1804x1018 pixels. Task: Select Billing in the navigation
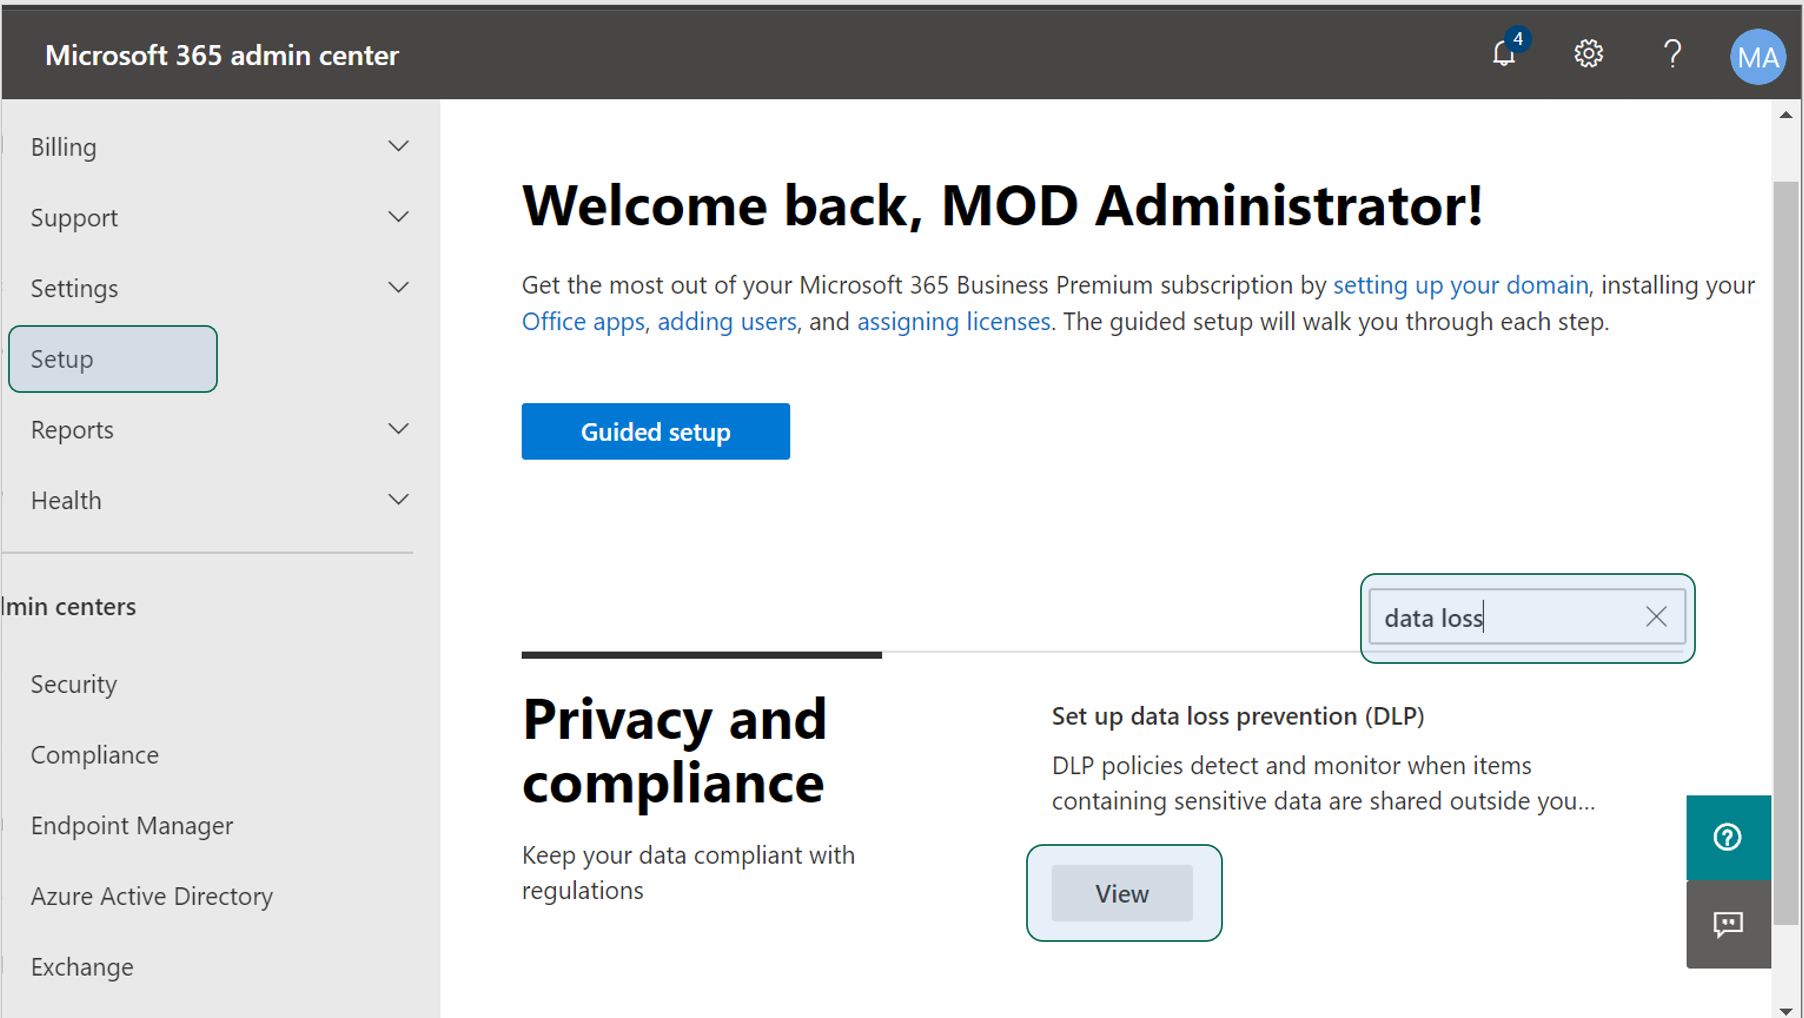64,147
